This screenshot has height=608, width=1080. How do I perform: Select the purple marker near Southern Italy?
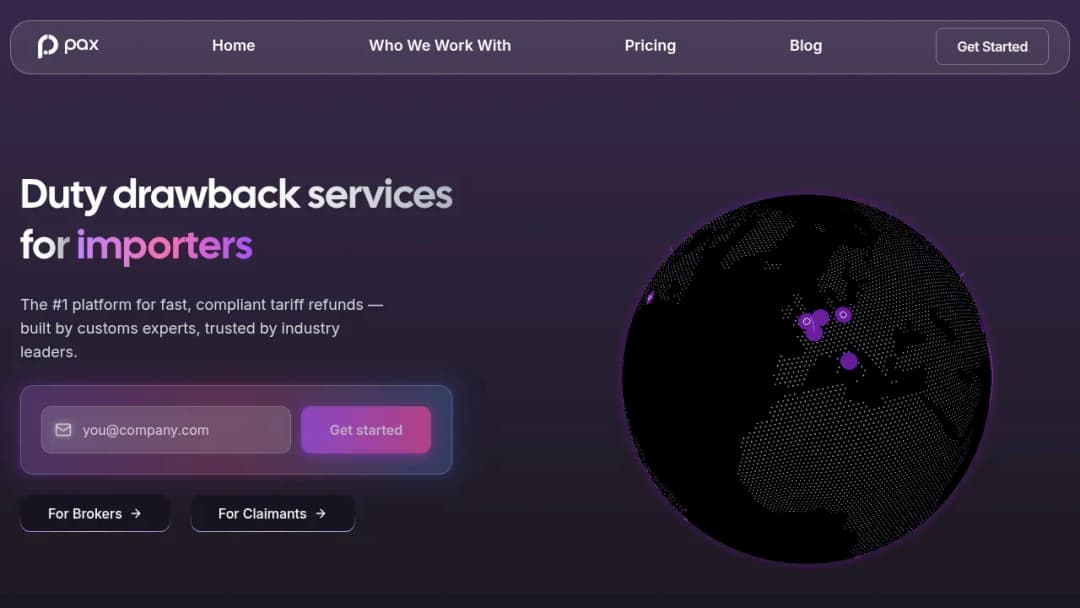coord(849,361)
